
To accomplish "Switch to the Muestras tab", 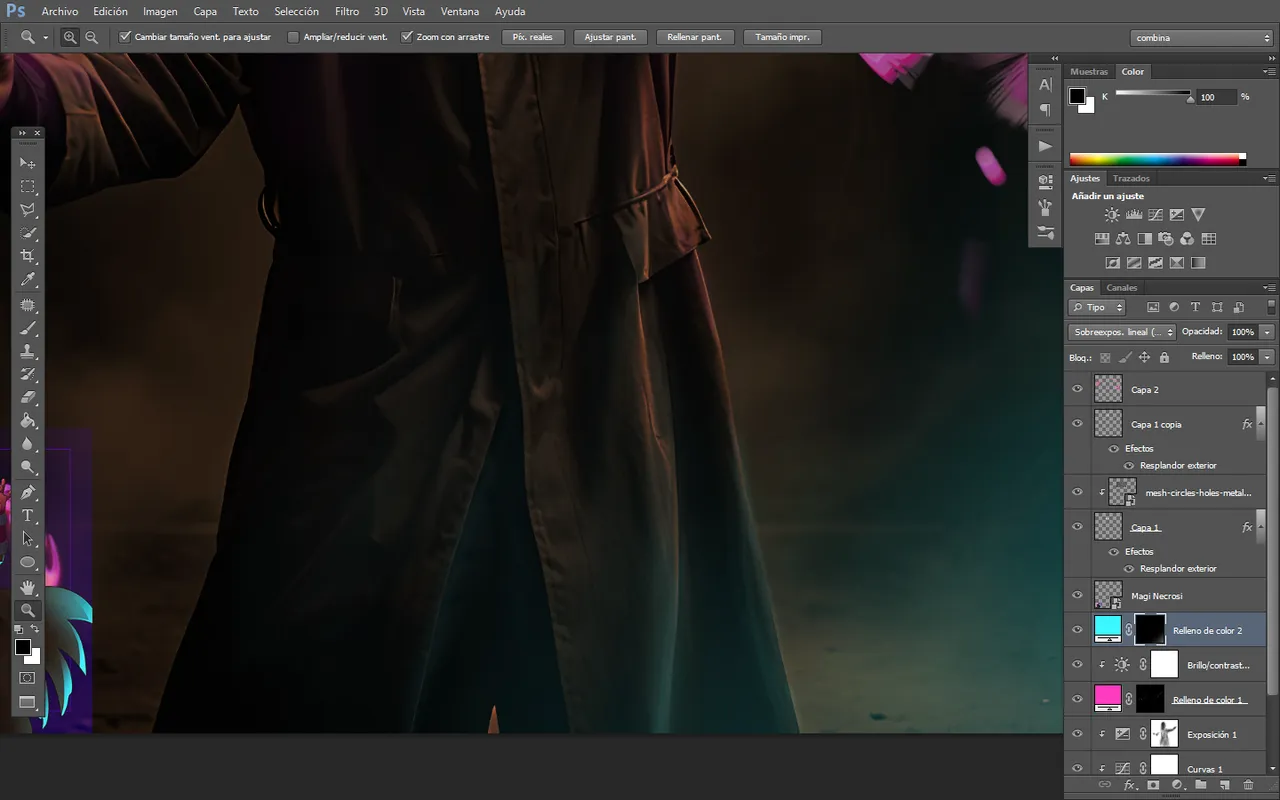I will tap(1089, 72).
